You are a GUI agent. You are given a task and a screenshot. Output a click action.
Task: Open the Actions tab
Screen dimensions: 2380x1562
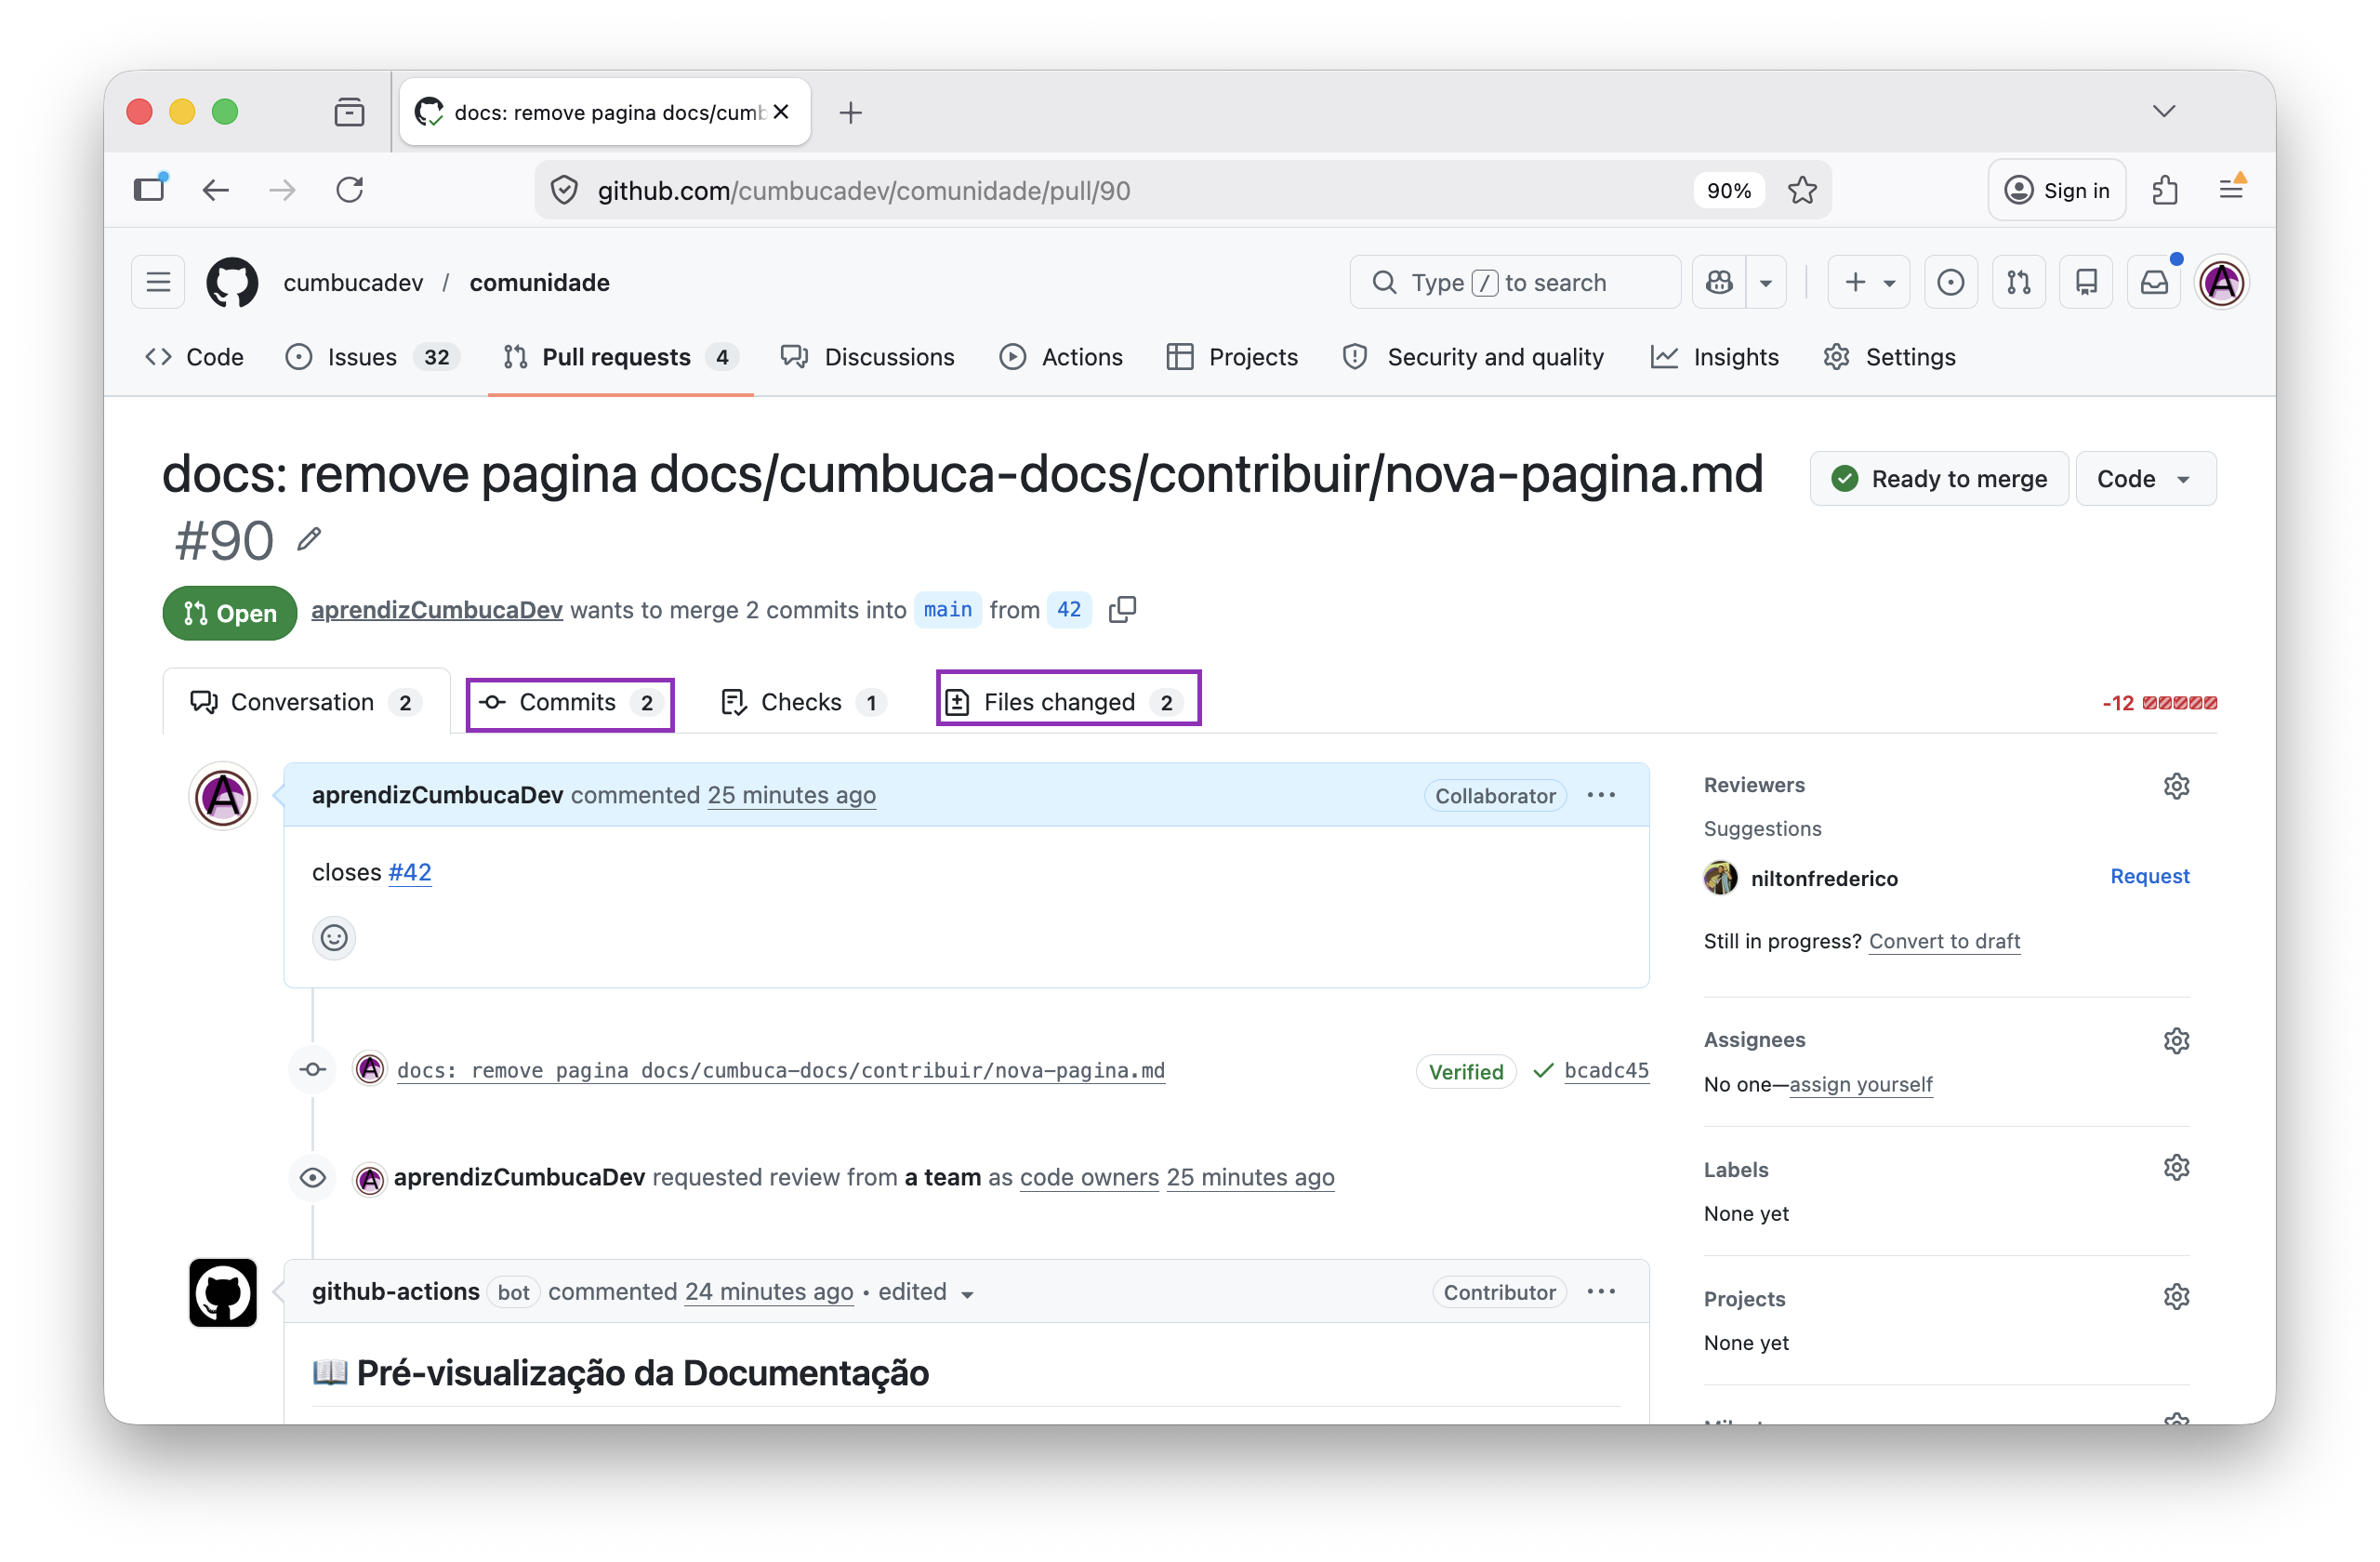coord(1061,357)
